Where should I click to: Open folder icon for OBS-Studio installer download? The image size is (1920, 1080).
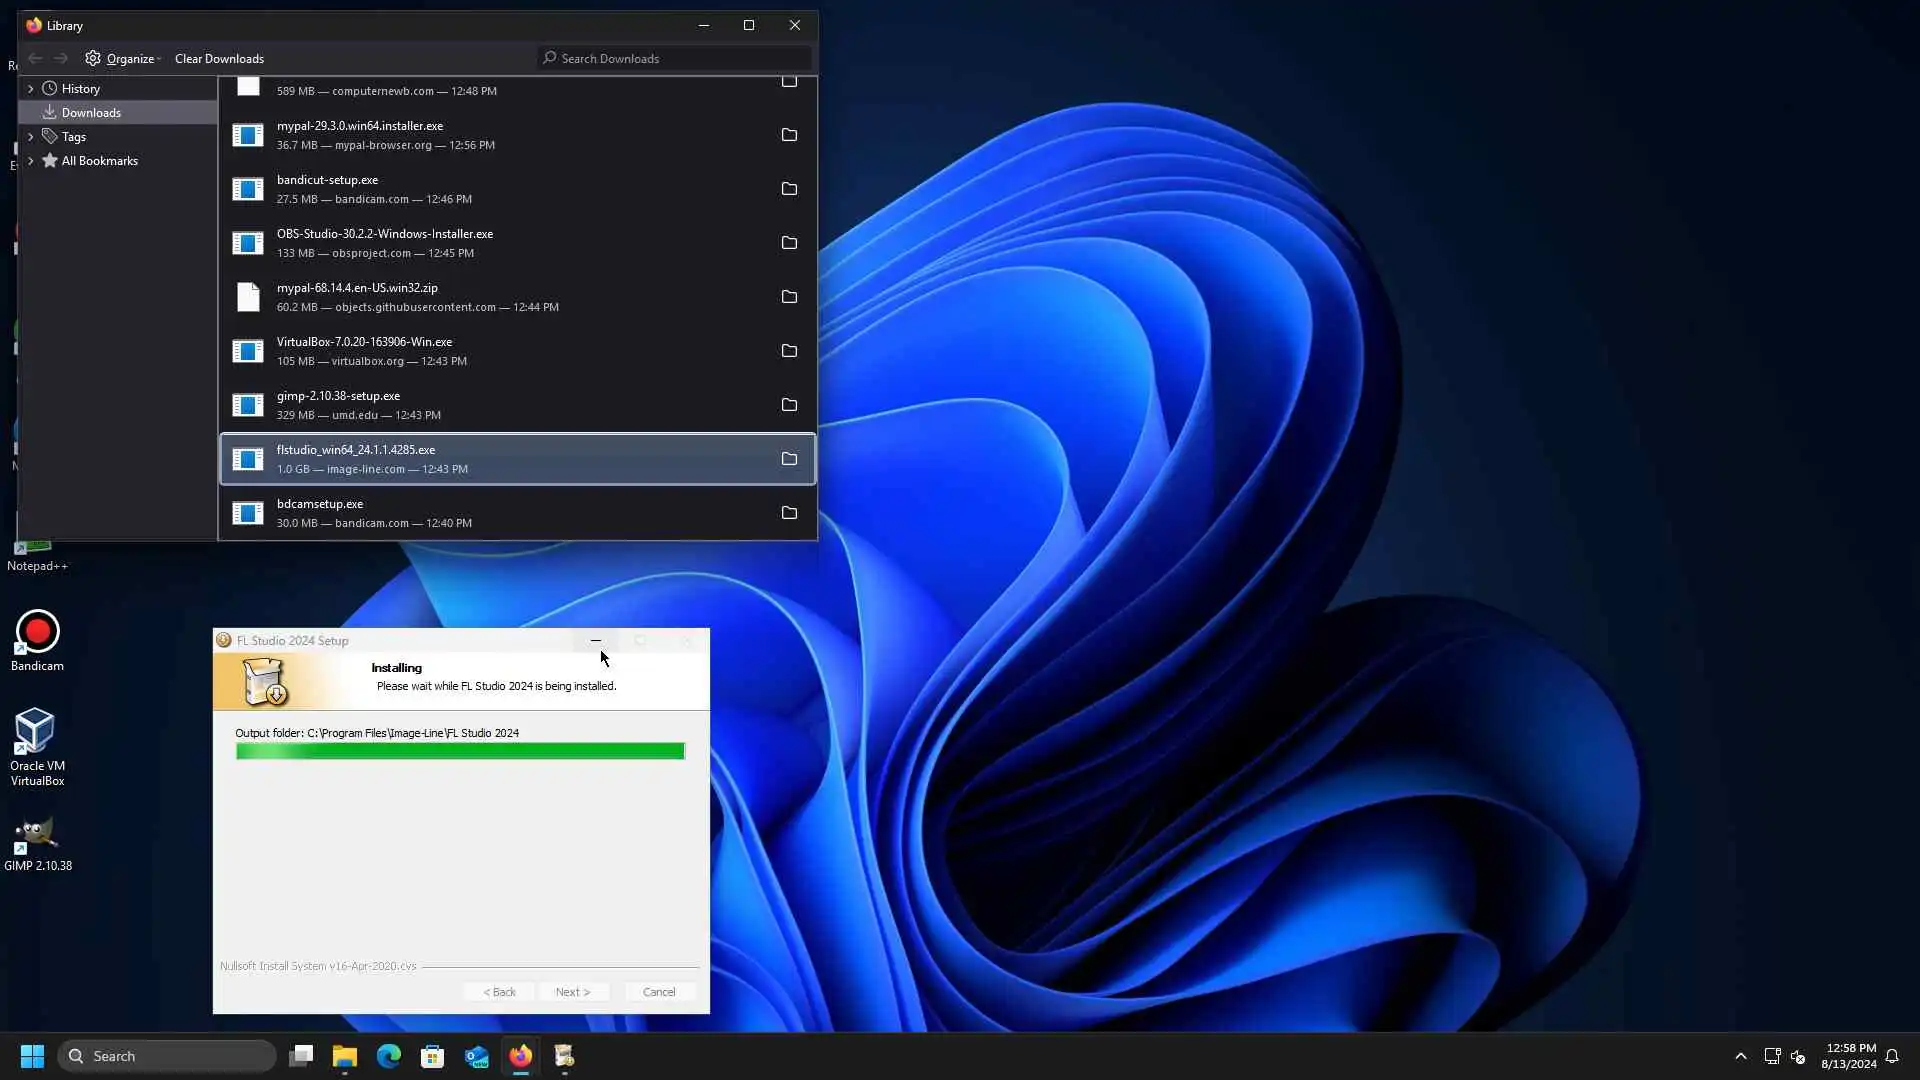[789, 243]
